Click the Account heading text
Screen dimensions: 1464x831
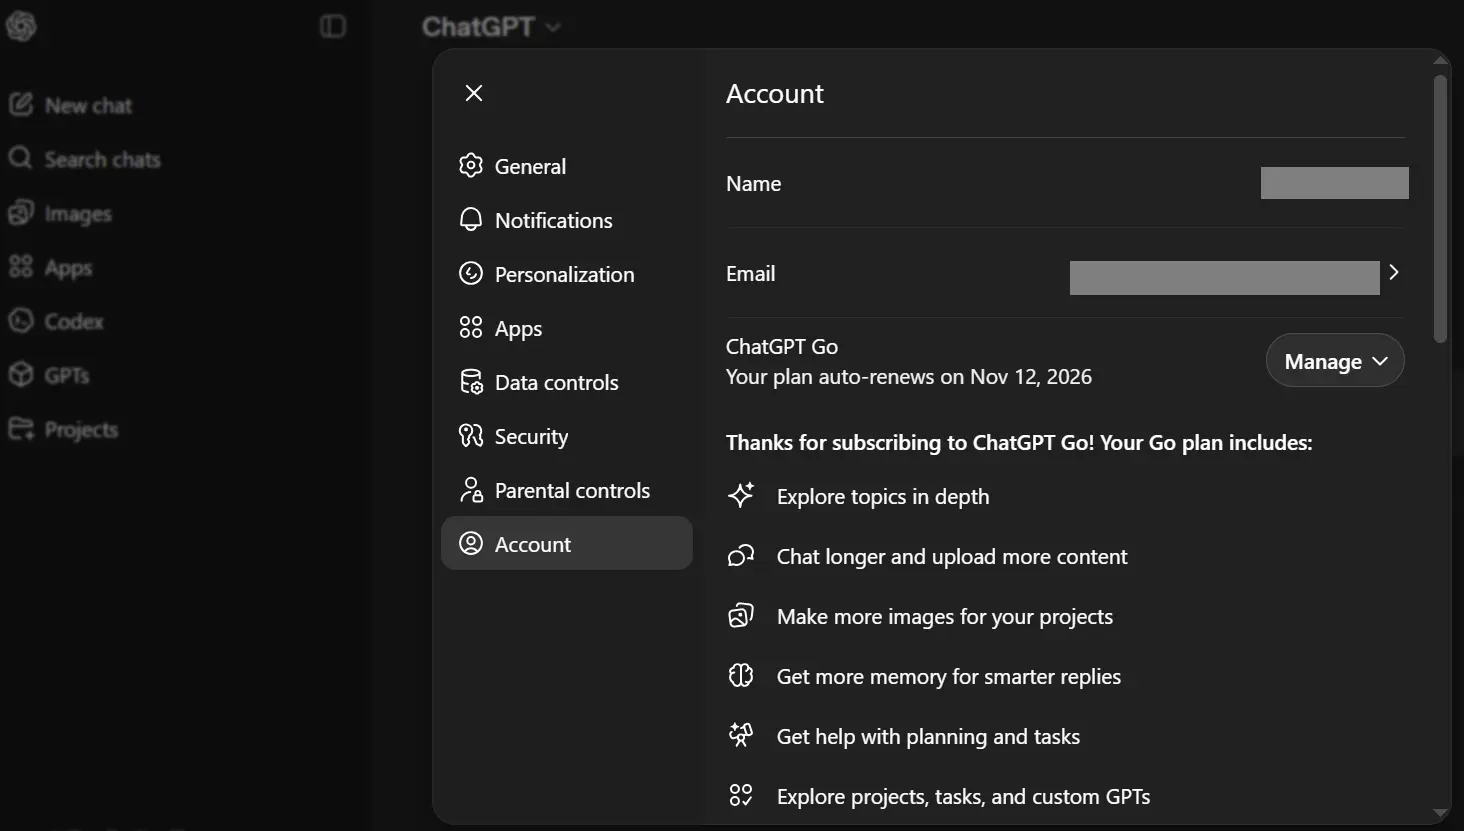775,94
